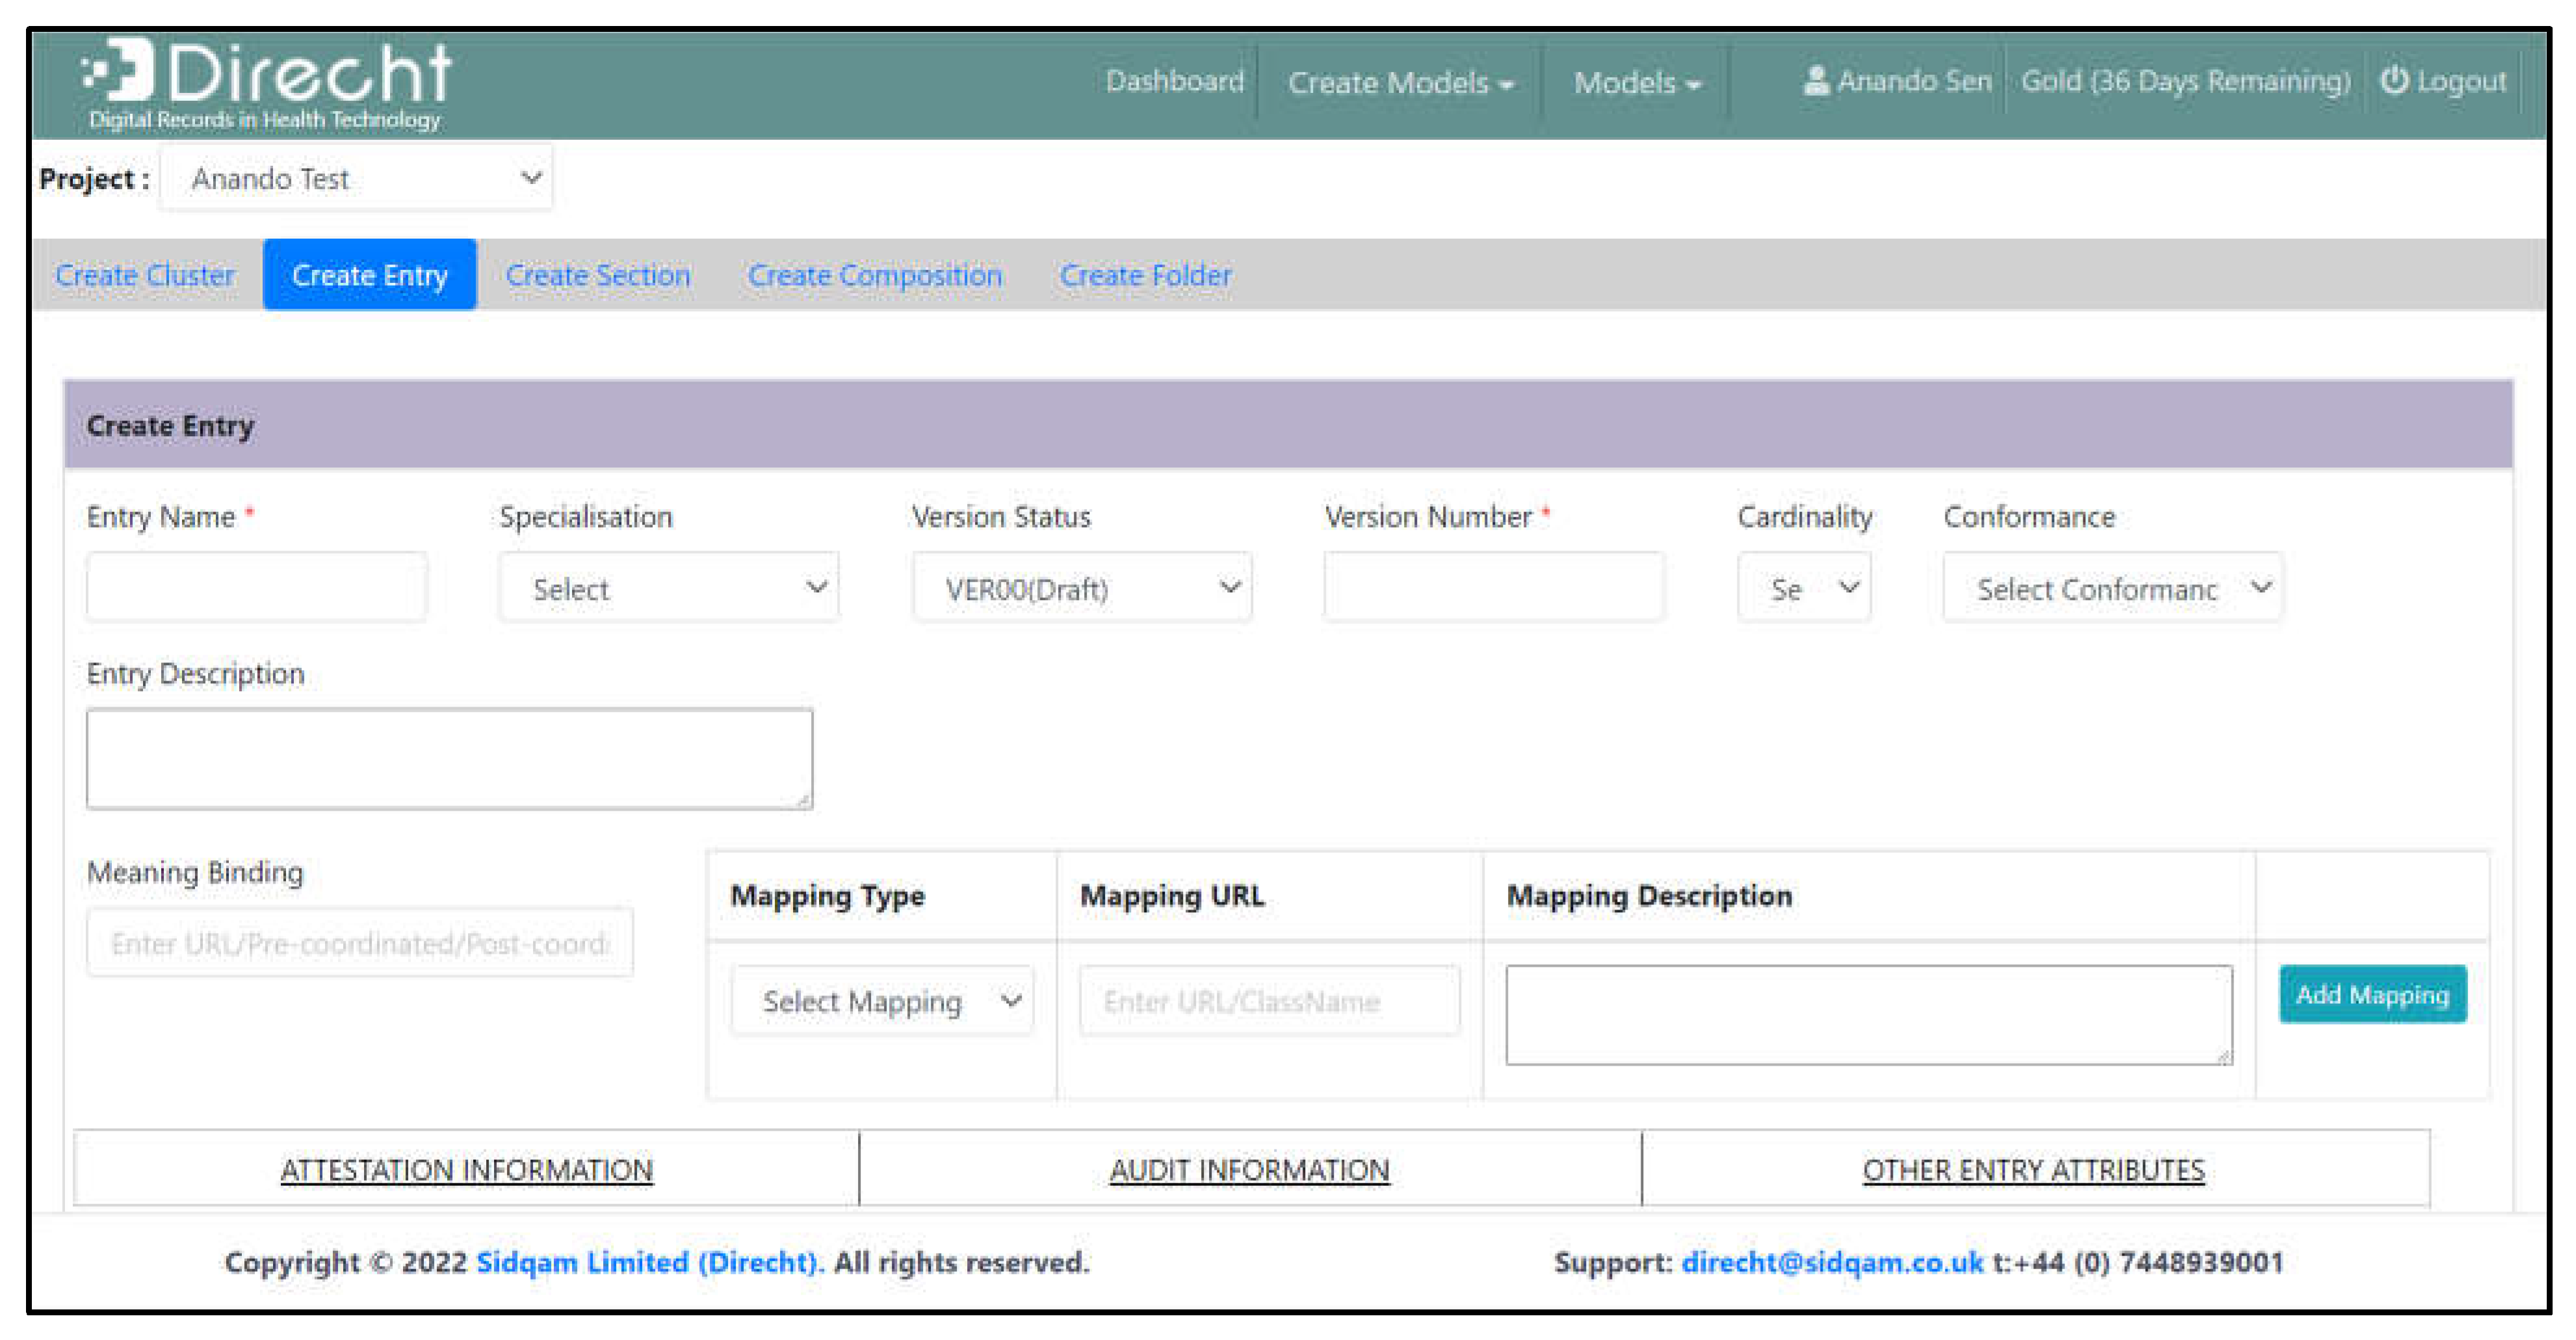2576x1340 pixels.
Task: Expand the Version Status dropdown
Action: 1081,589
